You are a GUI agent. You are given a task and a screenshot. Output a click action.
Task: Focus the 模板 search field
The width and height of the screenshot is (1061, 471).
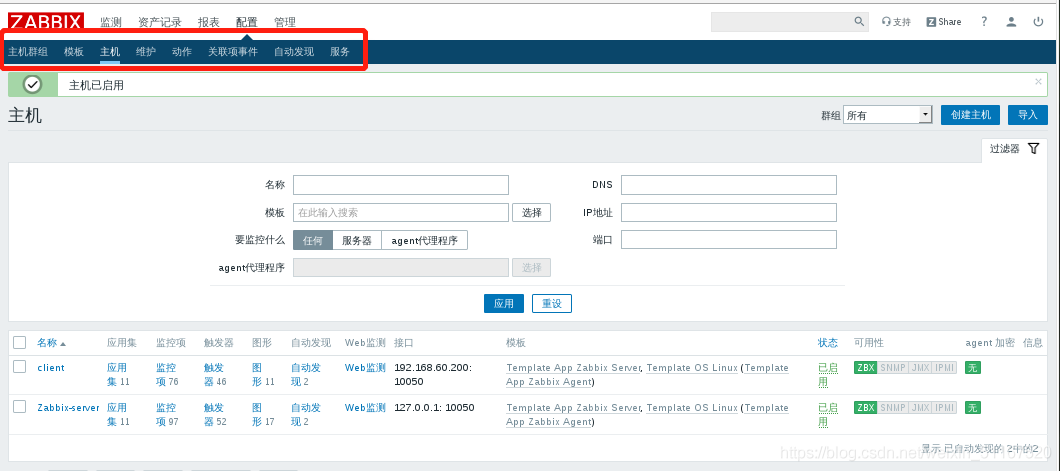tap(401, 212)
